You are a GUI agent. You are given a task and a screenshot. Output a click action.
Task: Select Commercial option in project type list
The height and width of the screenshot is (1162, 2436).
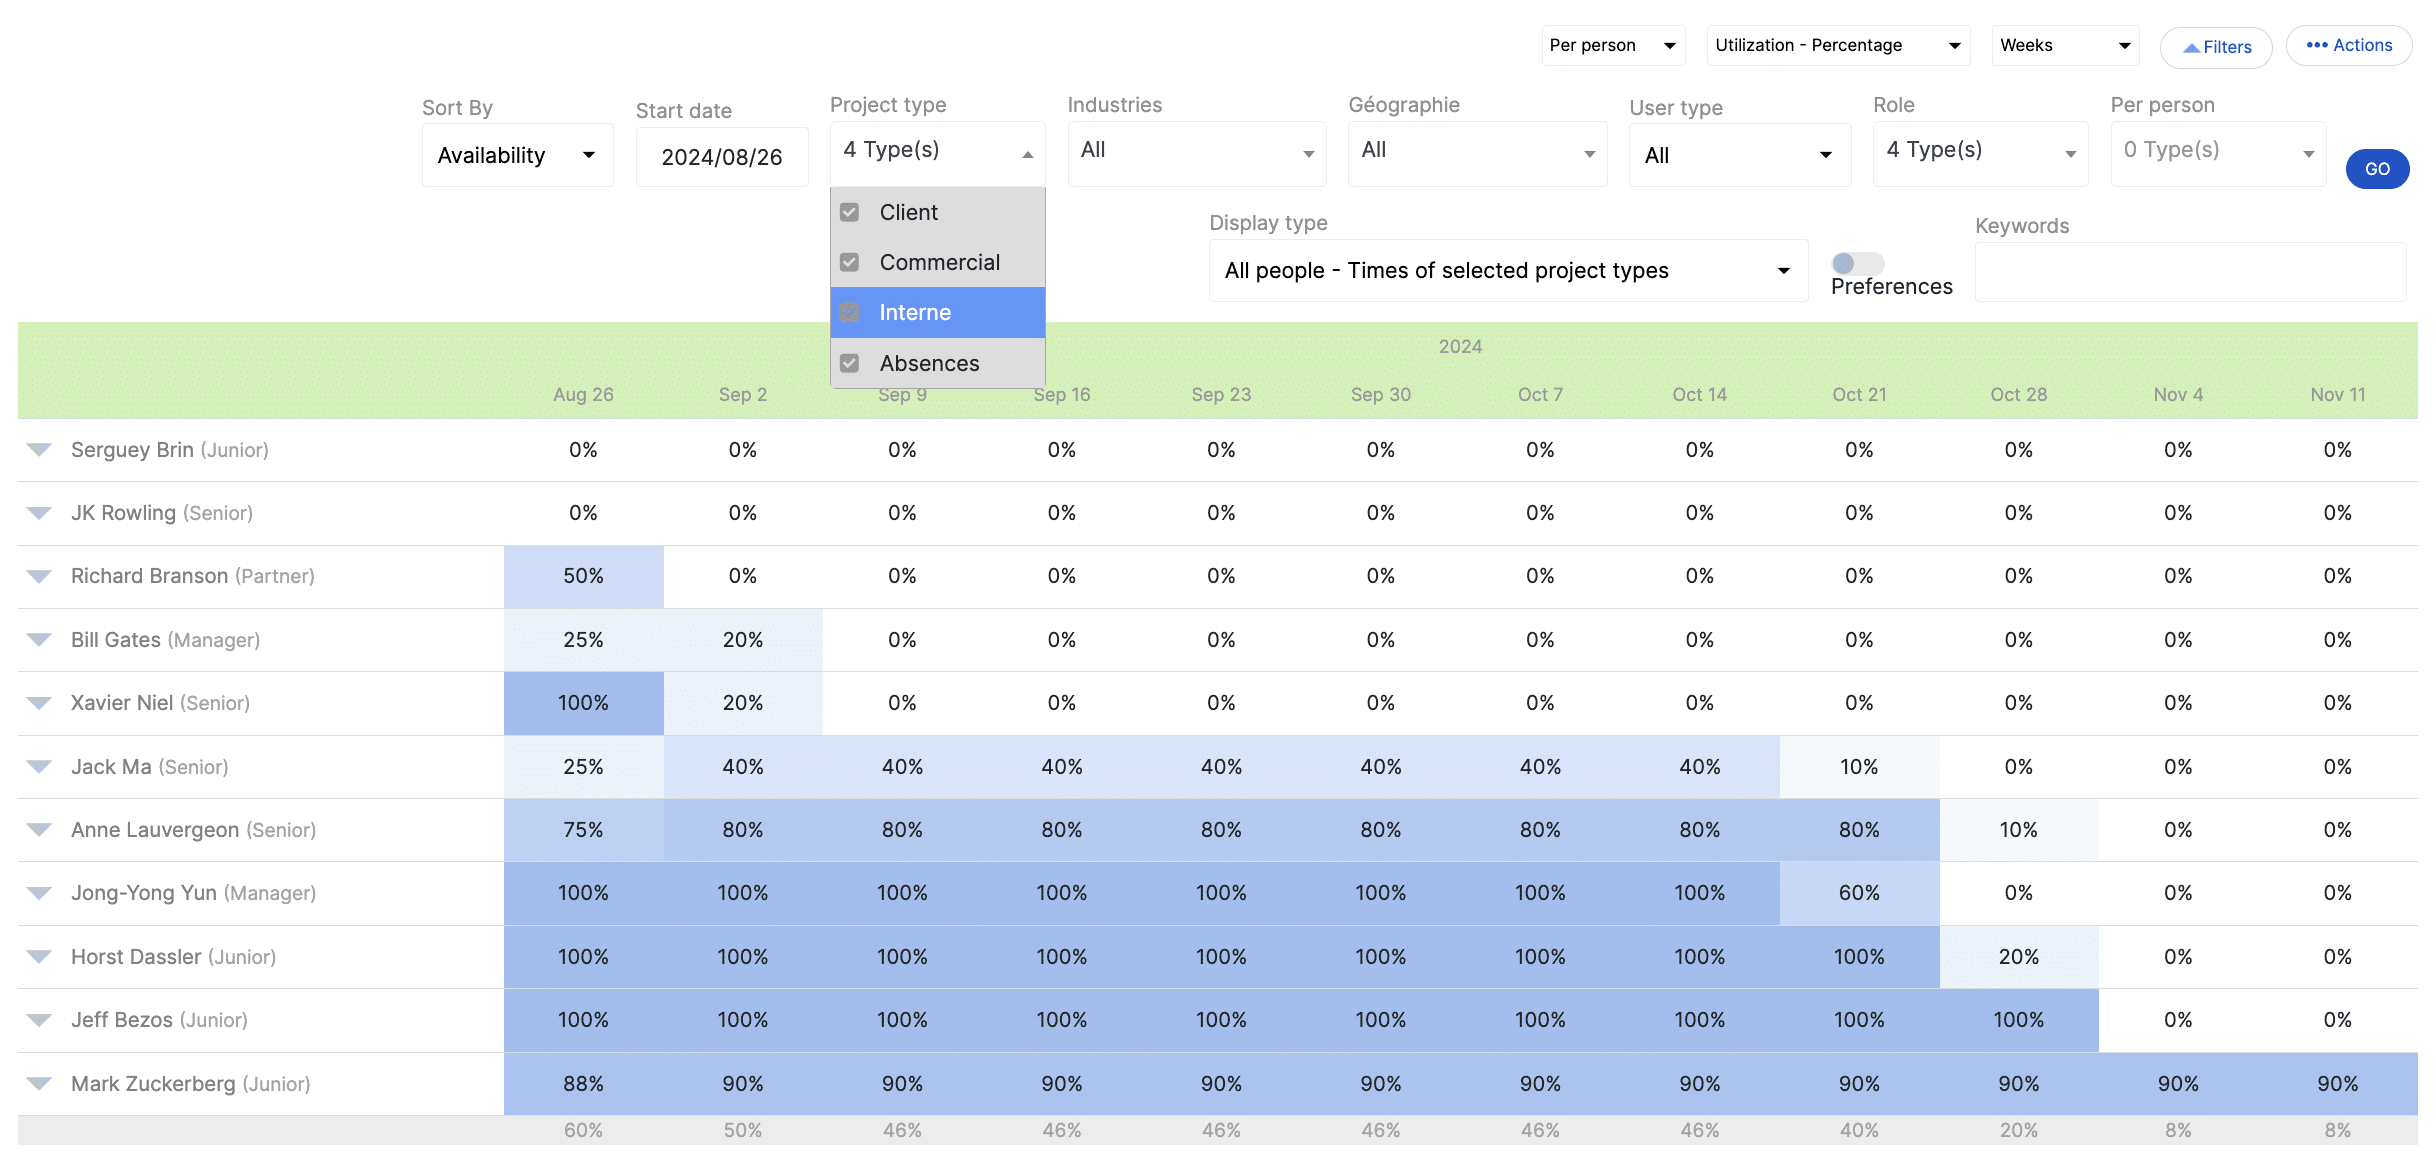pos(939,262)
